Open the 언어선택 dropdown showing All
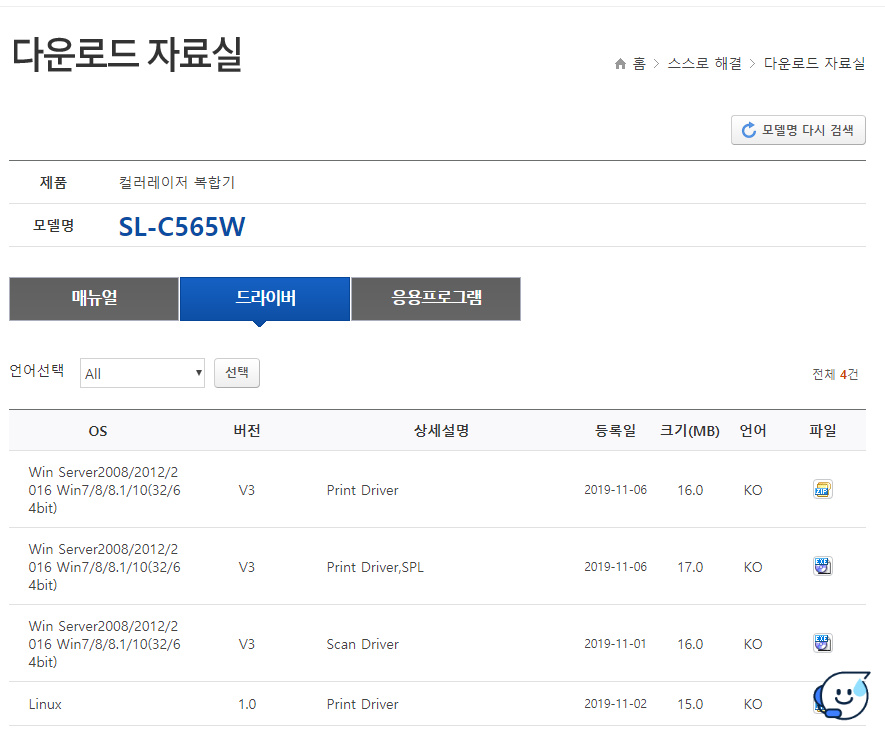 click(142, 373)
